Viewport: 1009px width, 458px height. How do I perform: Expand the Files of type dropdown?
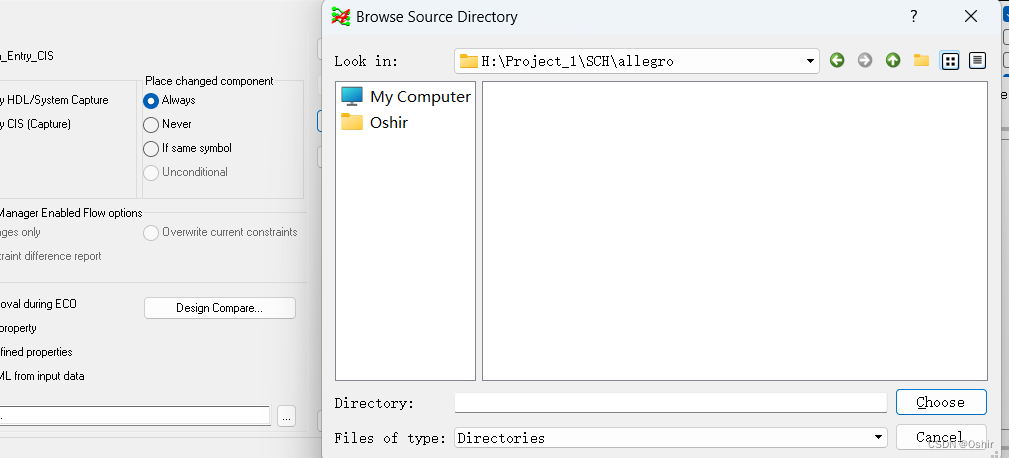point(877,438)
